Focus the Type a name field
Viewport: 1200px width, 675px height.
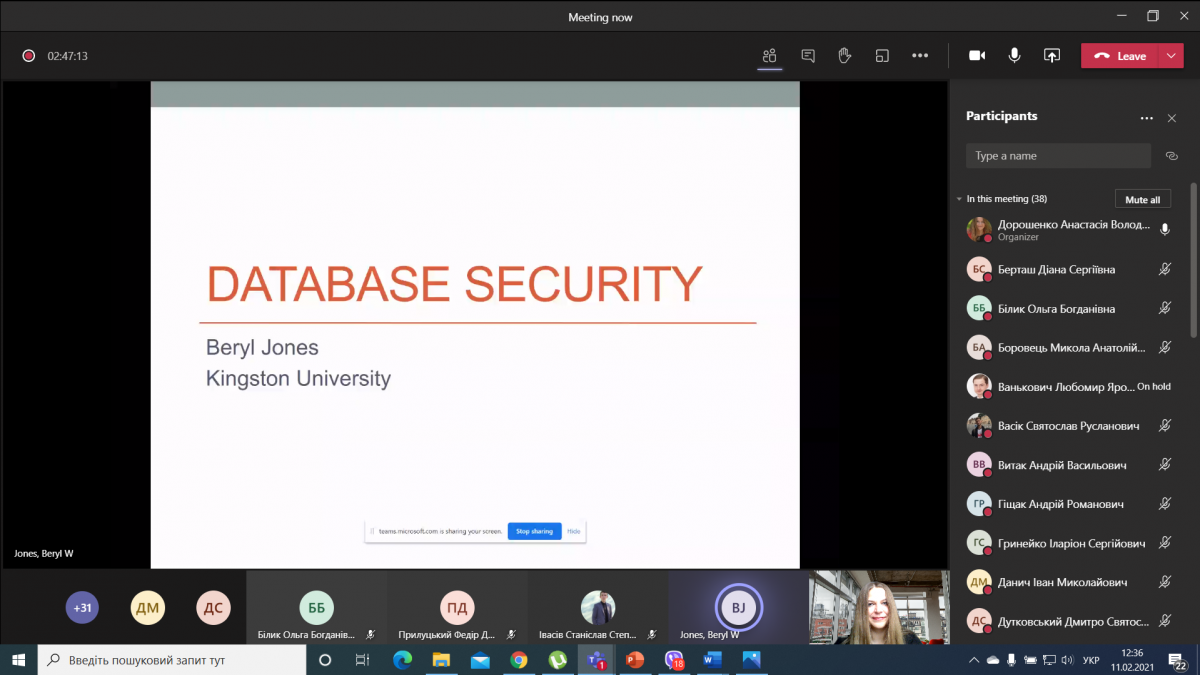[1058, 156]
